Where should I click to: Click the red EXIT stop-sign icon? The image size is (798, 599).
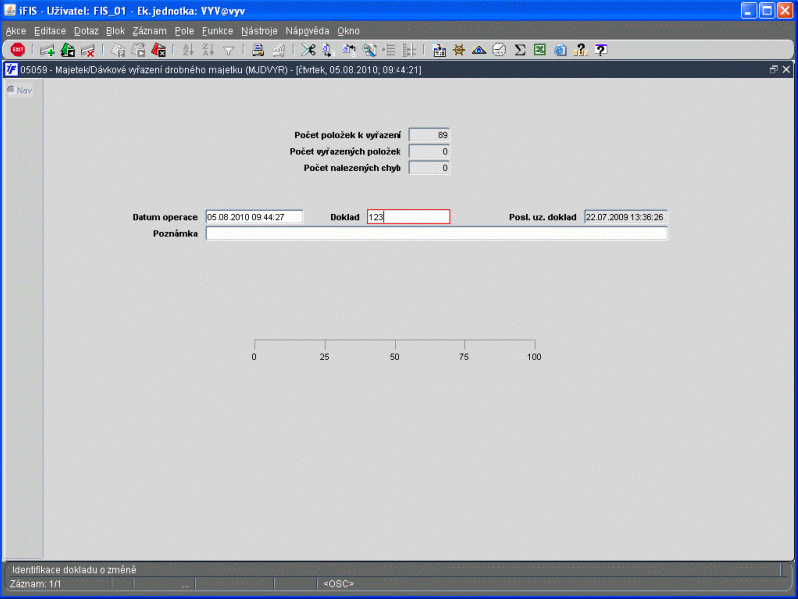click(18, 50)
